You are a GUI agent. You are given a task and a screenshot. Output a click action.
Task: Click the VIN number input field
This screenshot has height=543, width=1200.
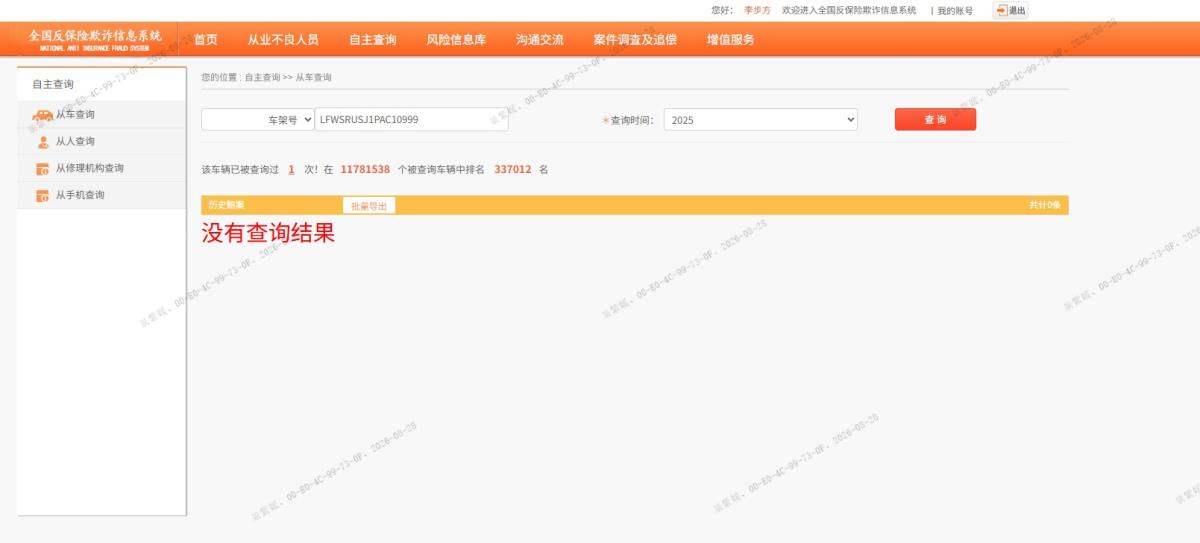[x=412, y=120]
